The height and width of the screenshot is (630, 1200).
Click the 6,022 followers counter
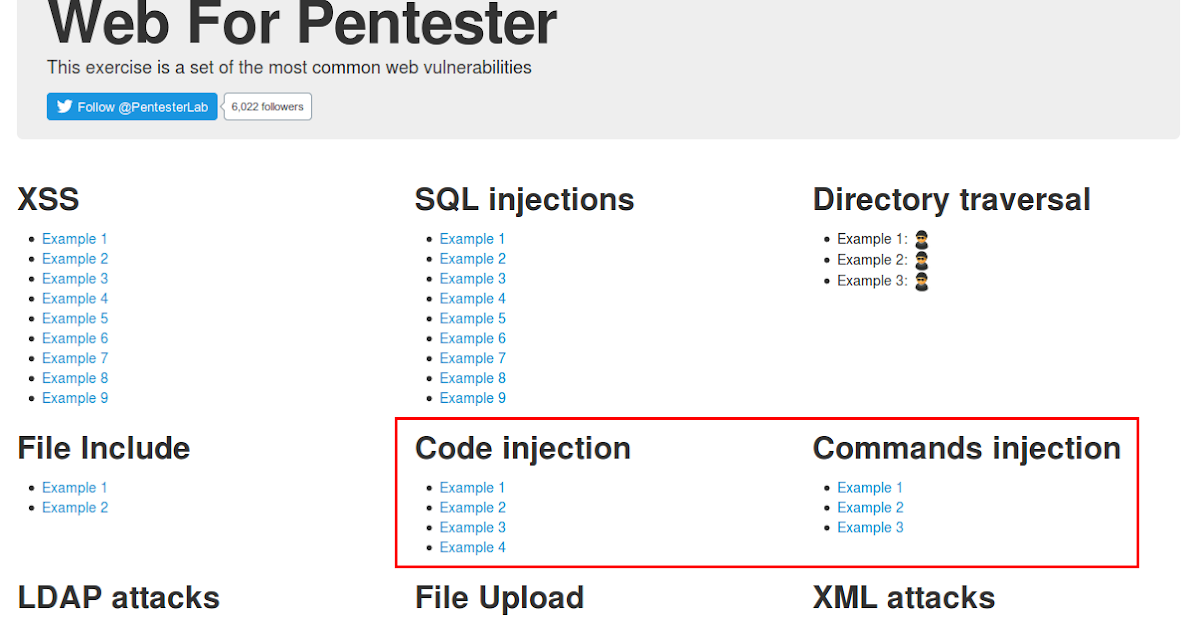(267, 106)
